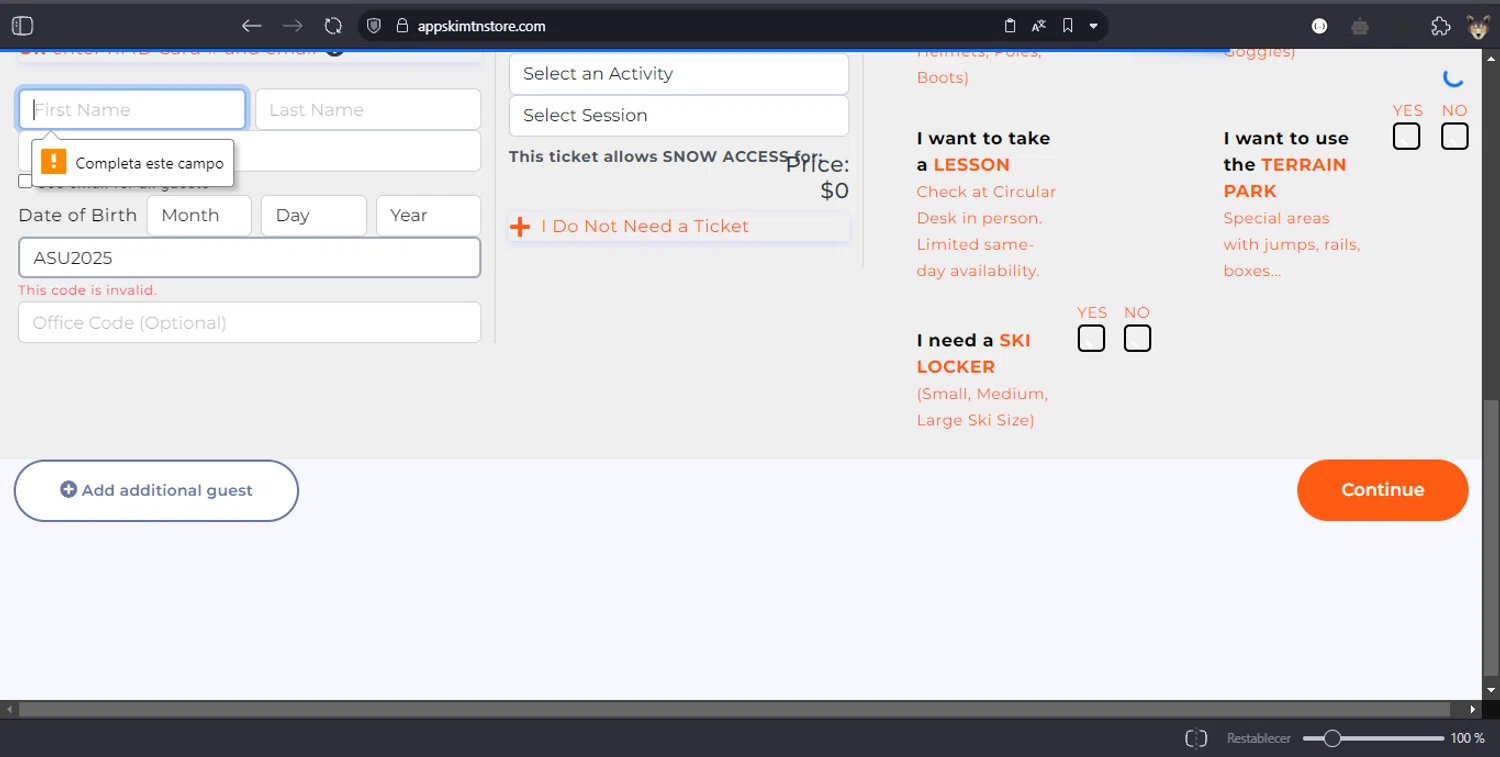The height and width of the screenshot is (757, 1500).
Task: Click the 'I want to take a LESSON' heading
Action: [984, 151]
